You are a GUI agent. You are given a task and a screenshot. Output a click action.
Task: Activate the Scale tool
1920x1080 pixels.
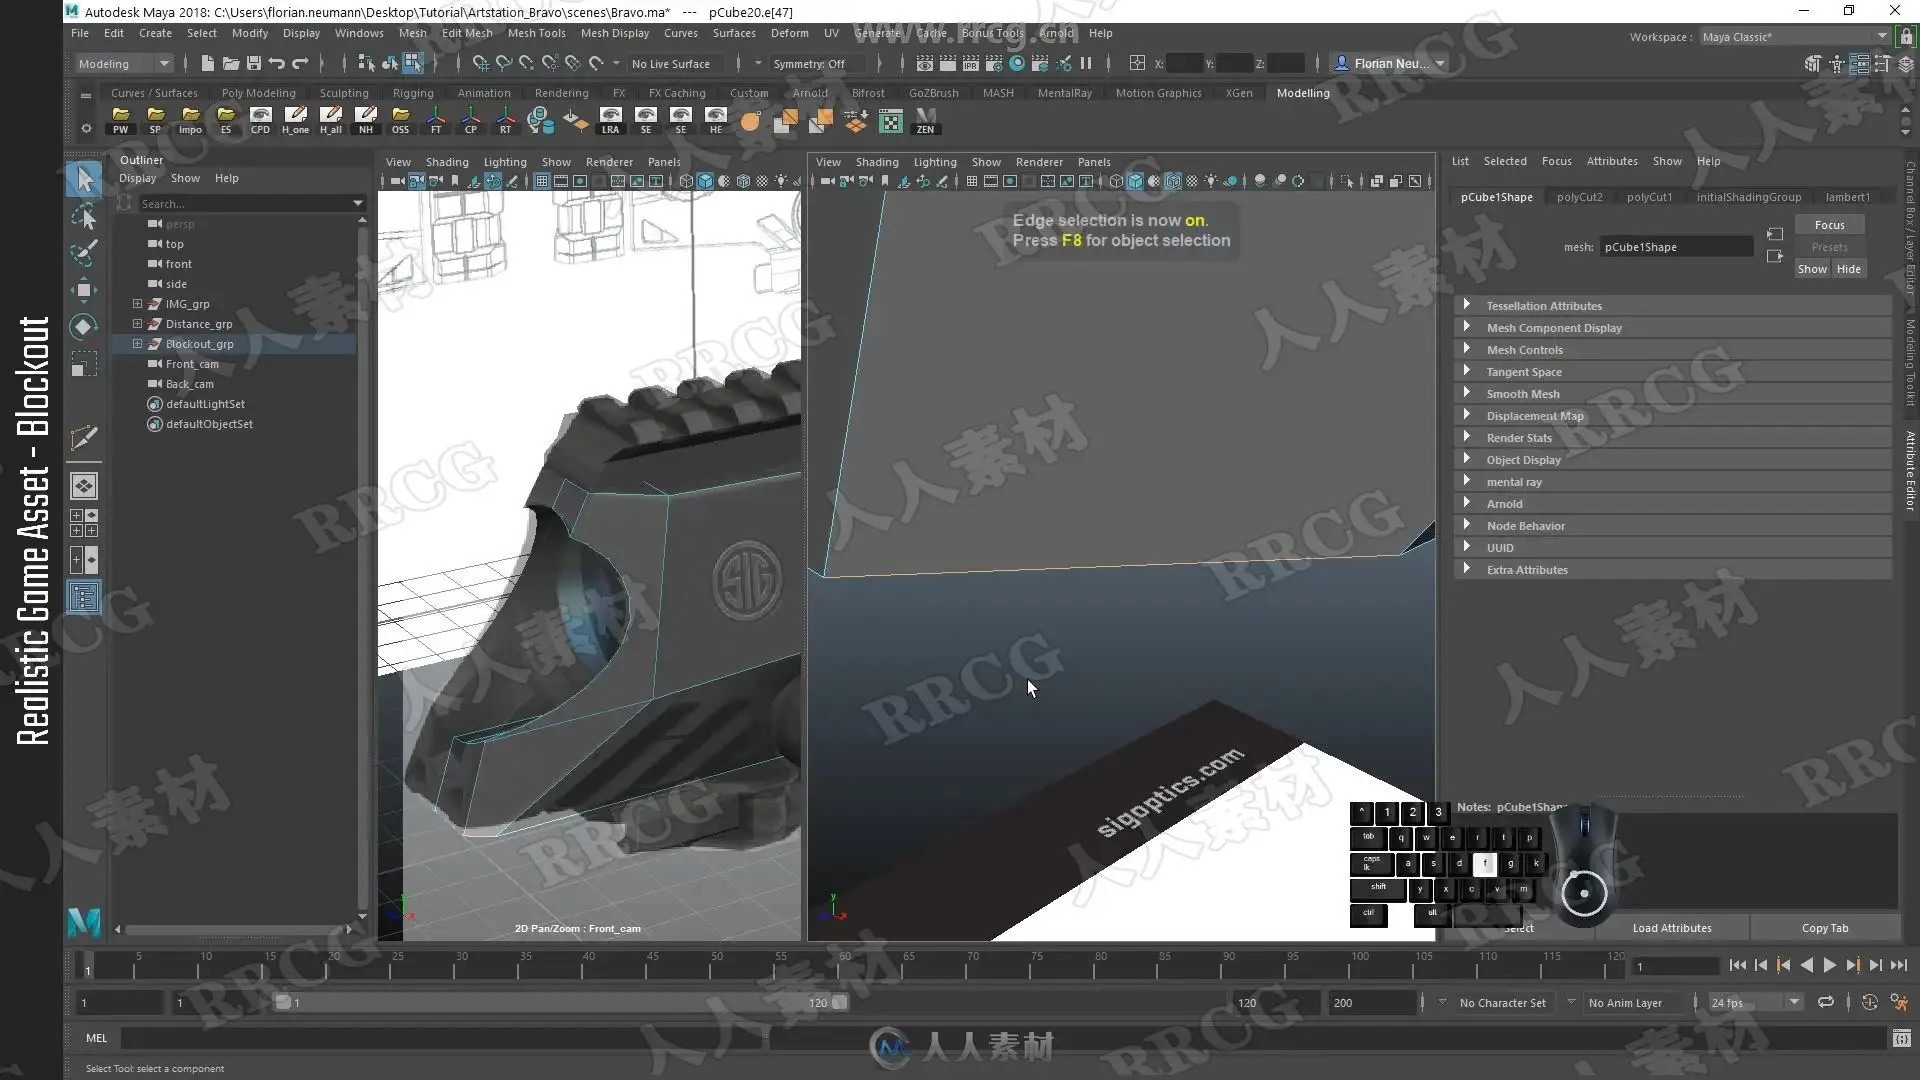tap(85, 363)
